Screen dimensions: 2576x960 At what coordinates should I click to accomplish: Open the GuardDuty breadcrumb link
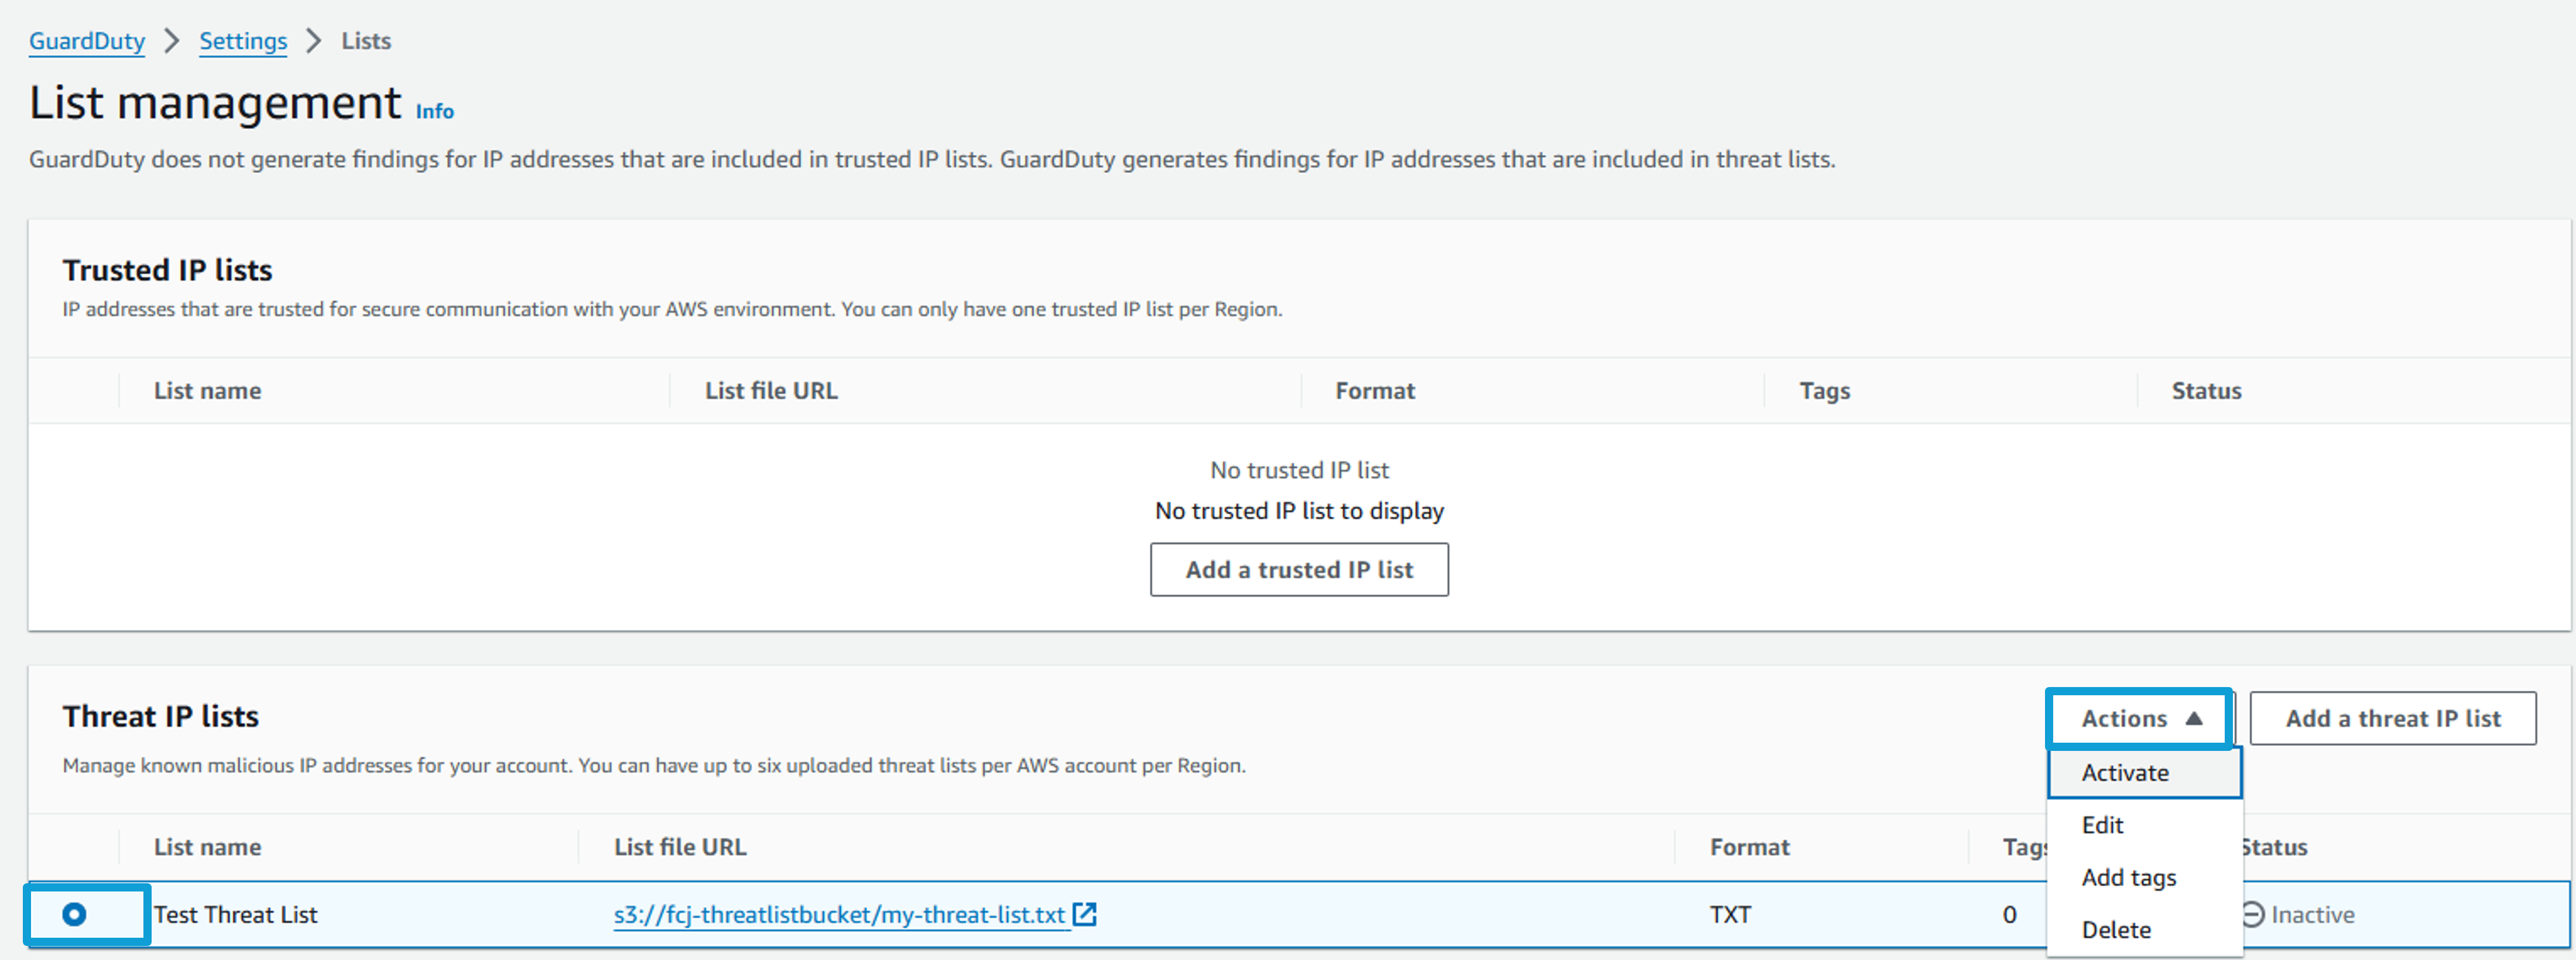point(87,41)
